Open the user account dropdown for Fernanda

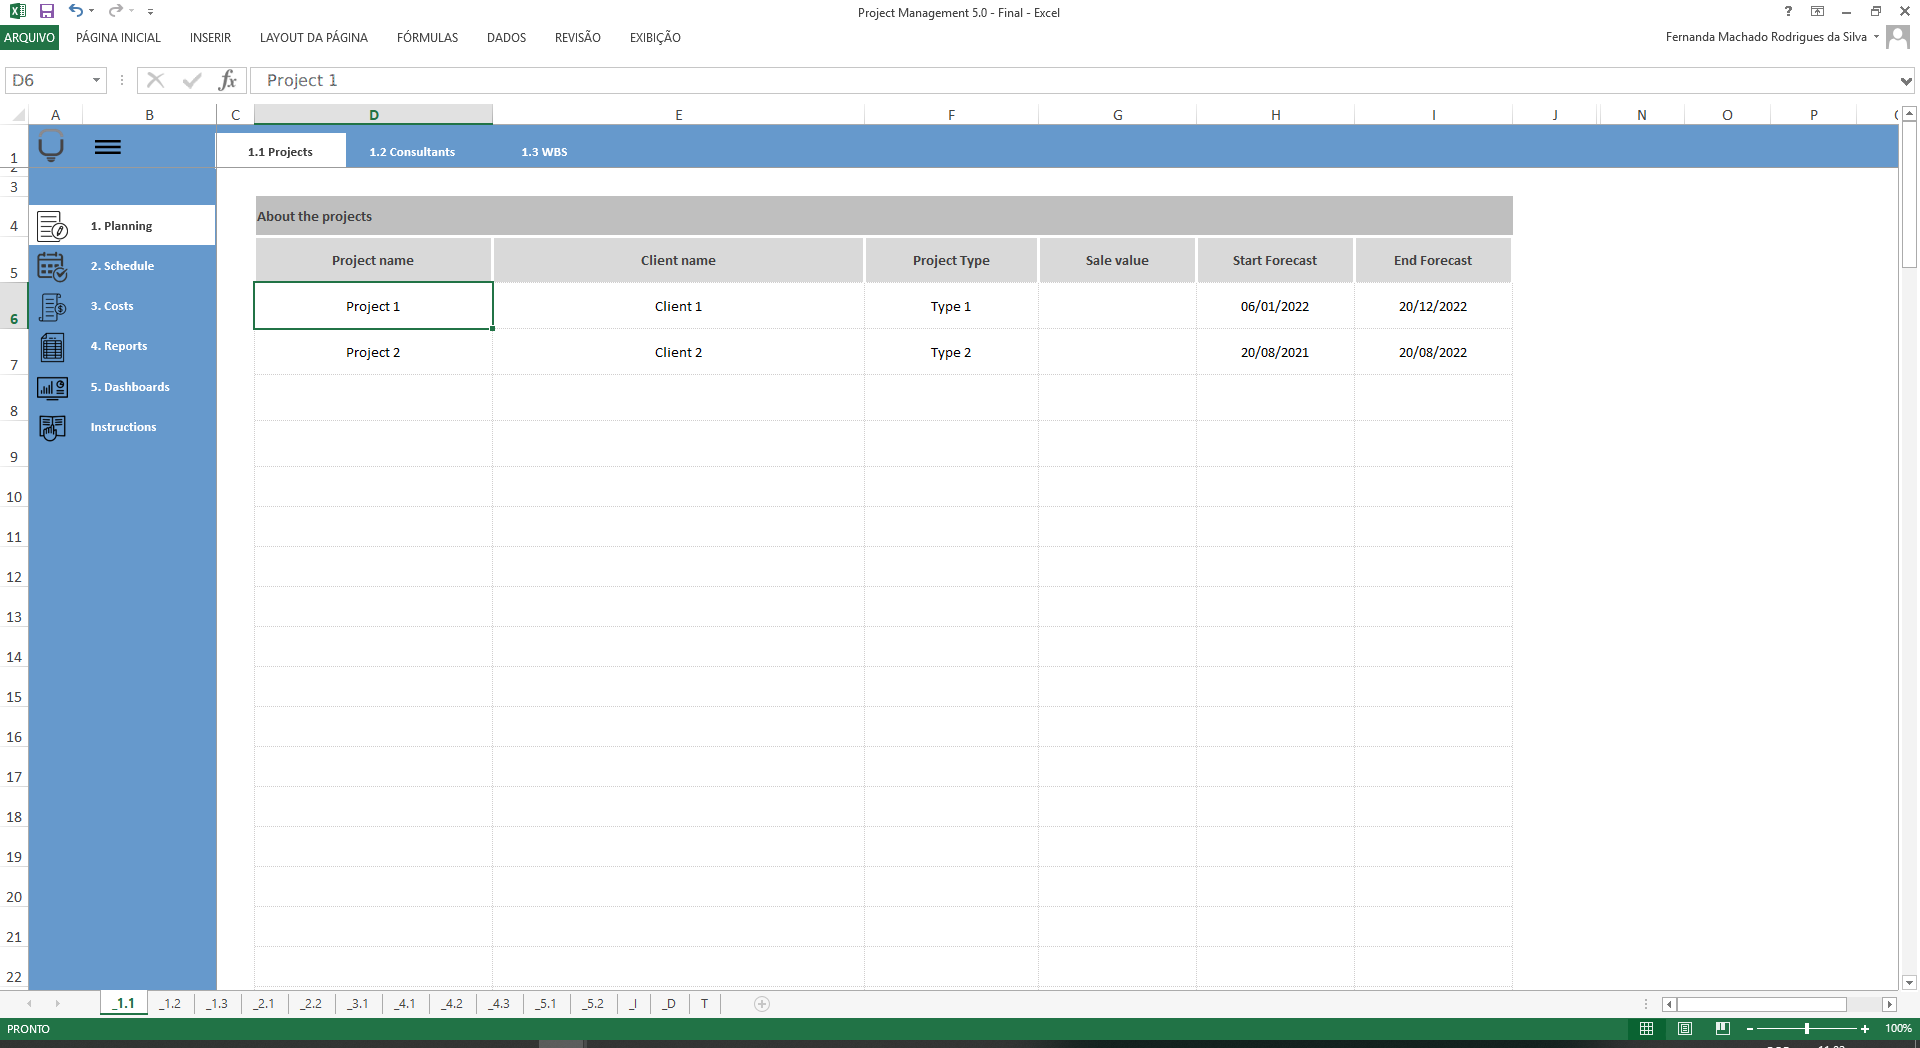1874,36
